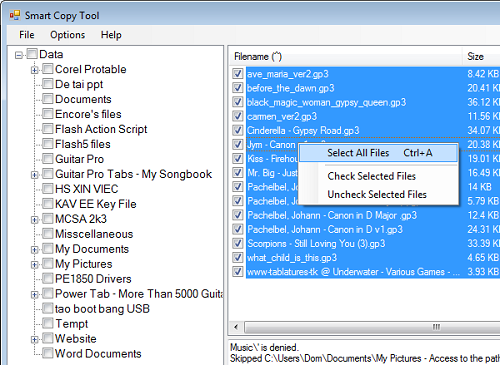
Task: Click the 8.42 KB size cell
Action: (x=483, y=74)
